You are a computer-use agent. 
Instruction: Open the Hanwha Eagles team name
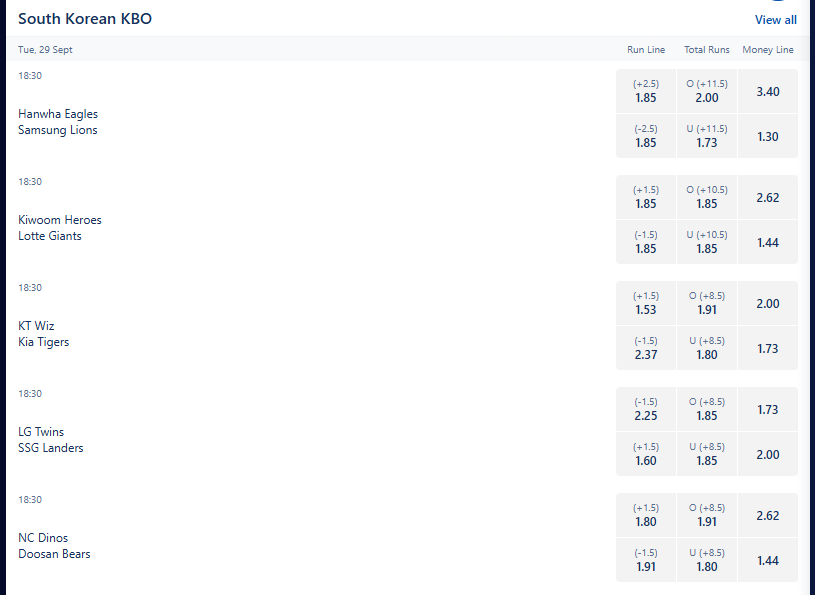click(x=58, y=114)
